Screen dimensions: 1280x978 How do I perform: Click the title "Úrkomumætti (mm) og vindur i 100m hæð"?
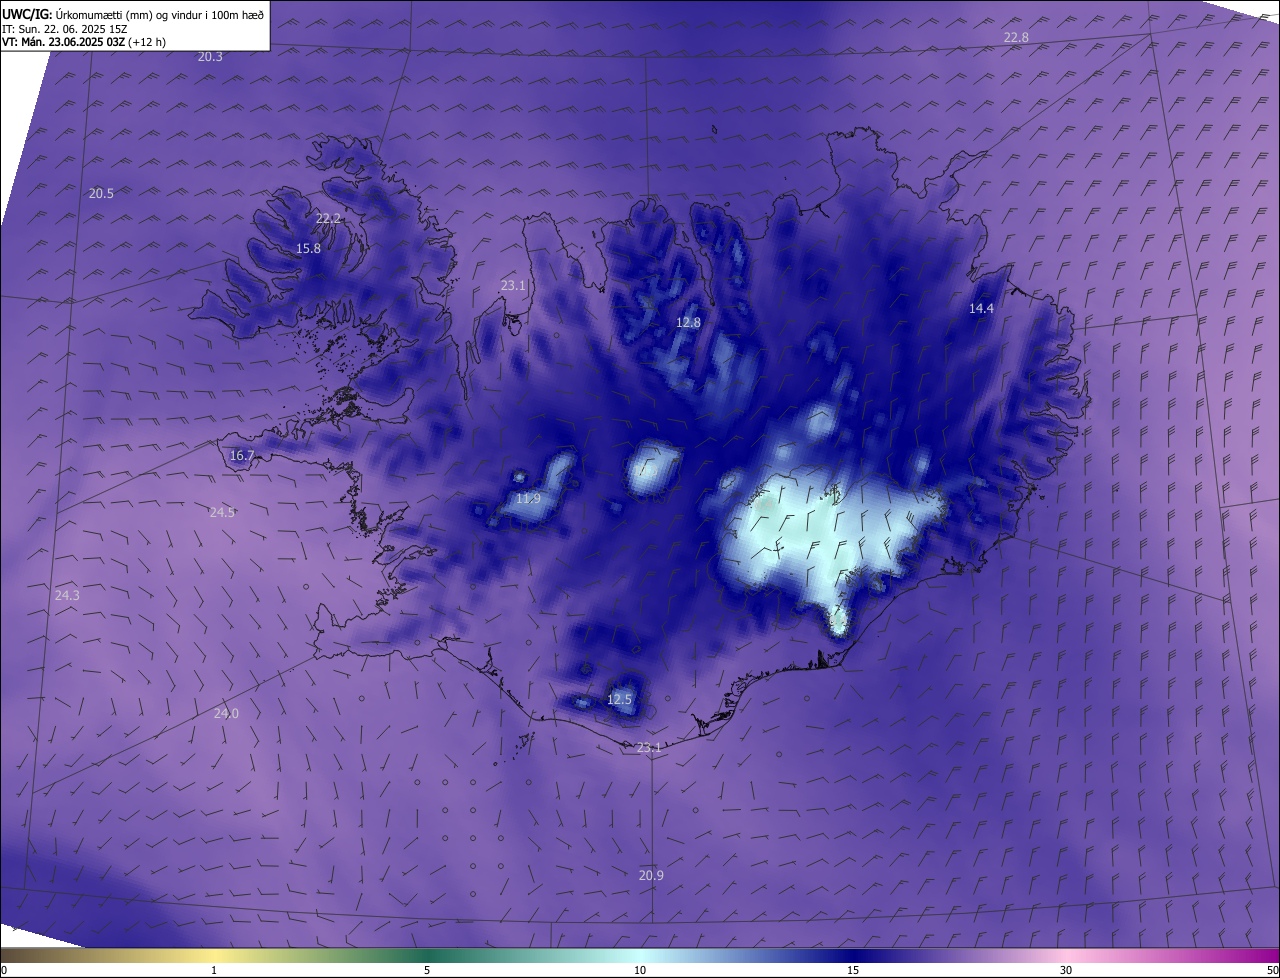click(x=160, y=14)
